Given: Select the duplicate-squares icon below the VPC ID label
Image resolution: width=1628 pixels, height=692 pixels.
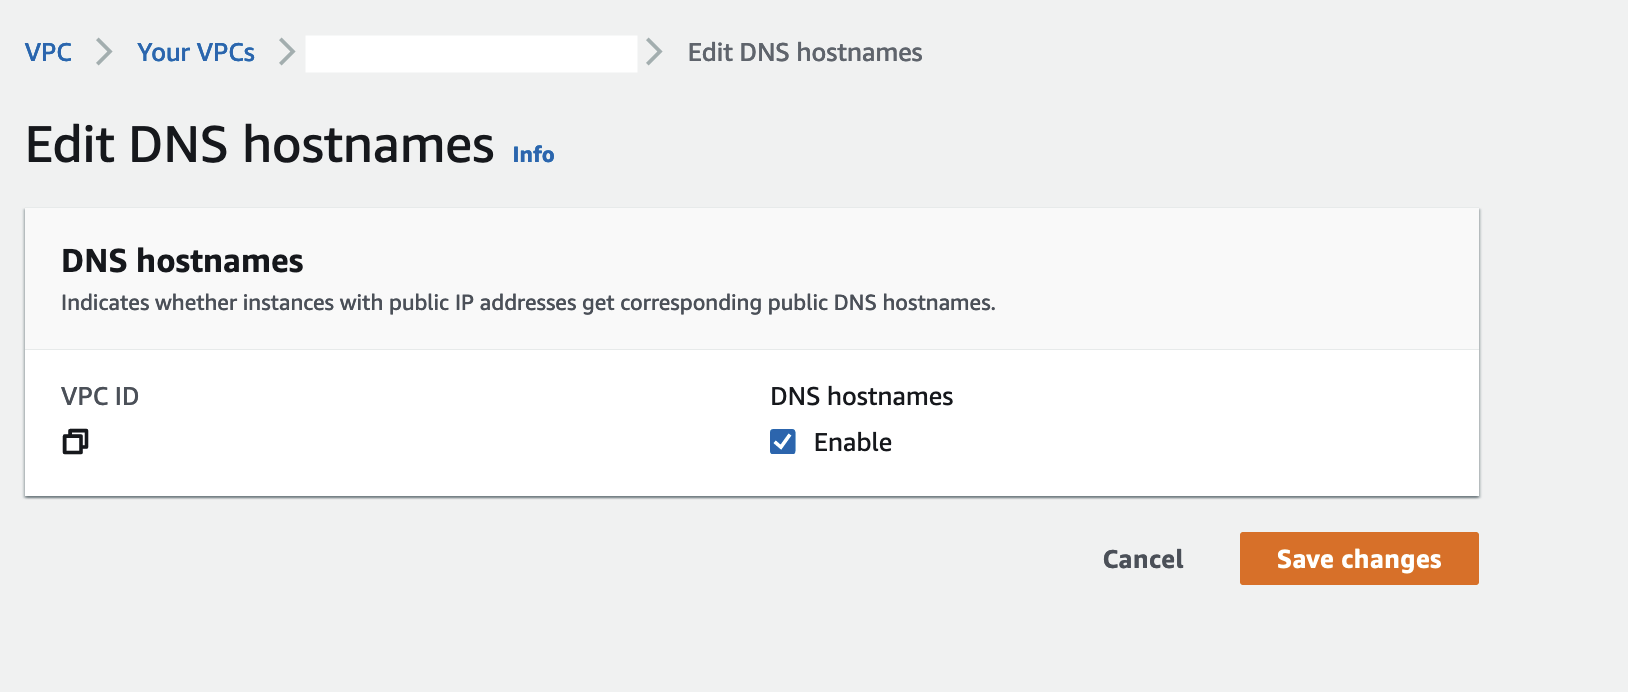Looking at the screenshot, I should point(74,441).
